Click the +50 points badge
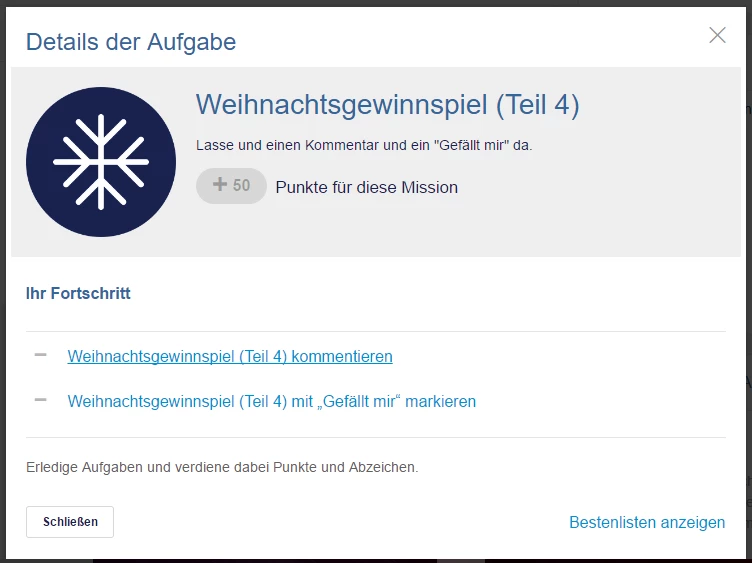The image size is (752, 563). coord(231,186)
